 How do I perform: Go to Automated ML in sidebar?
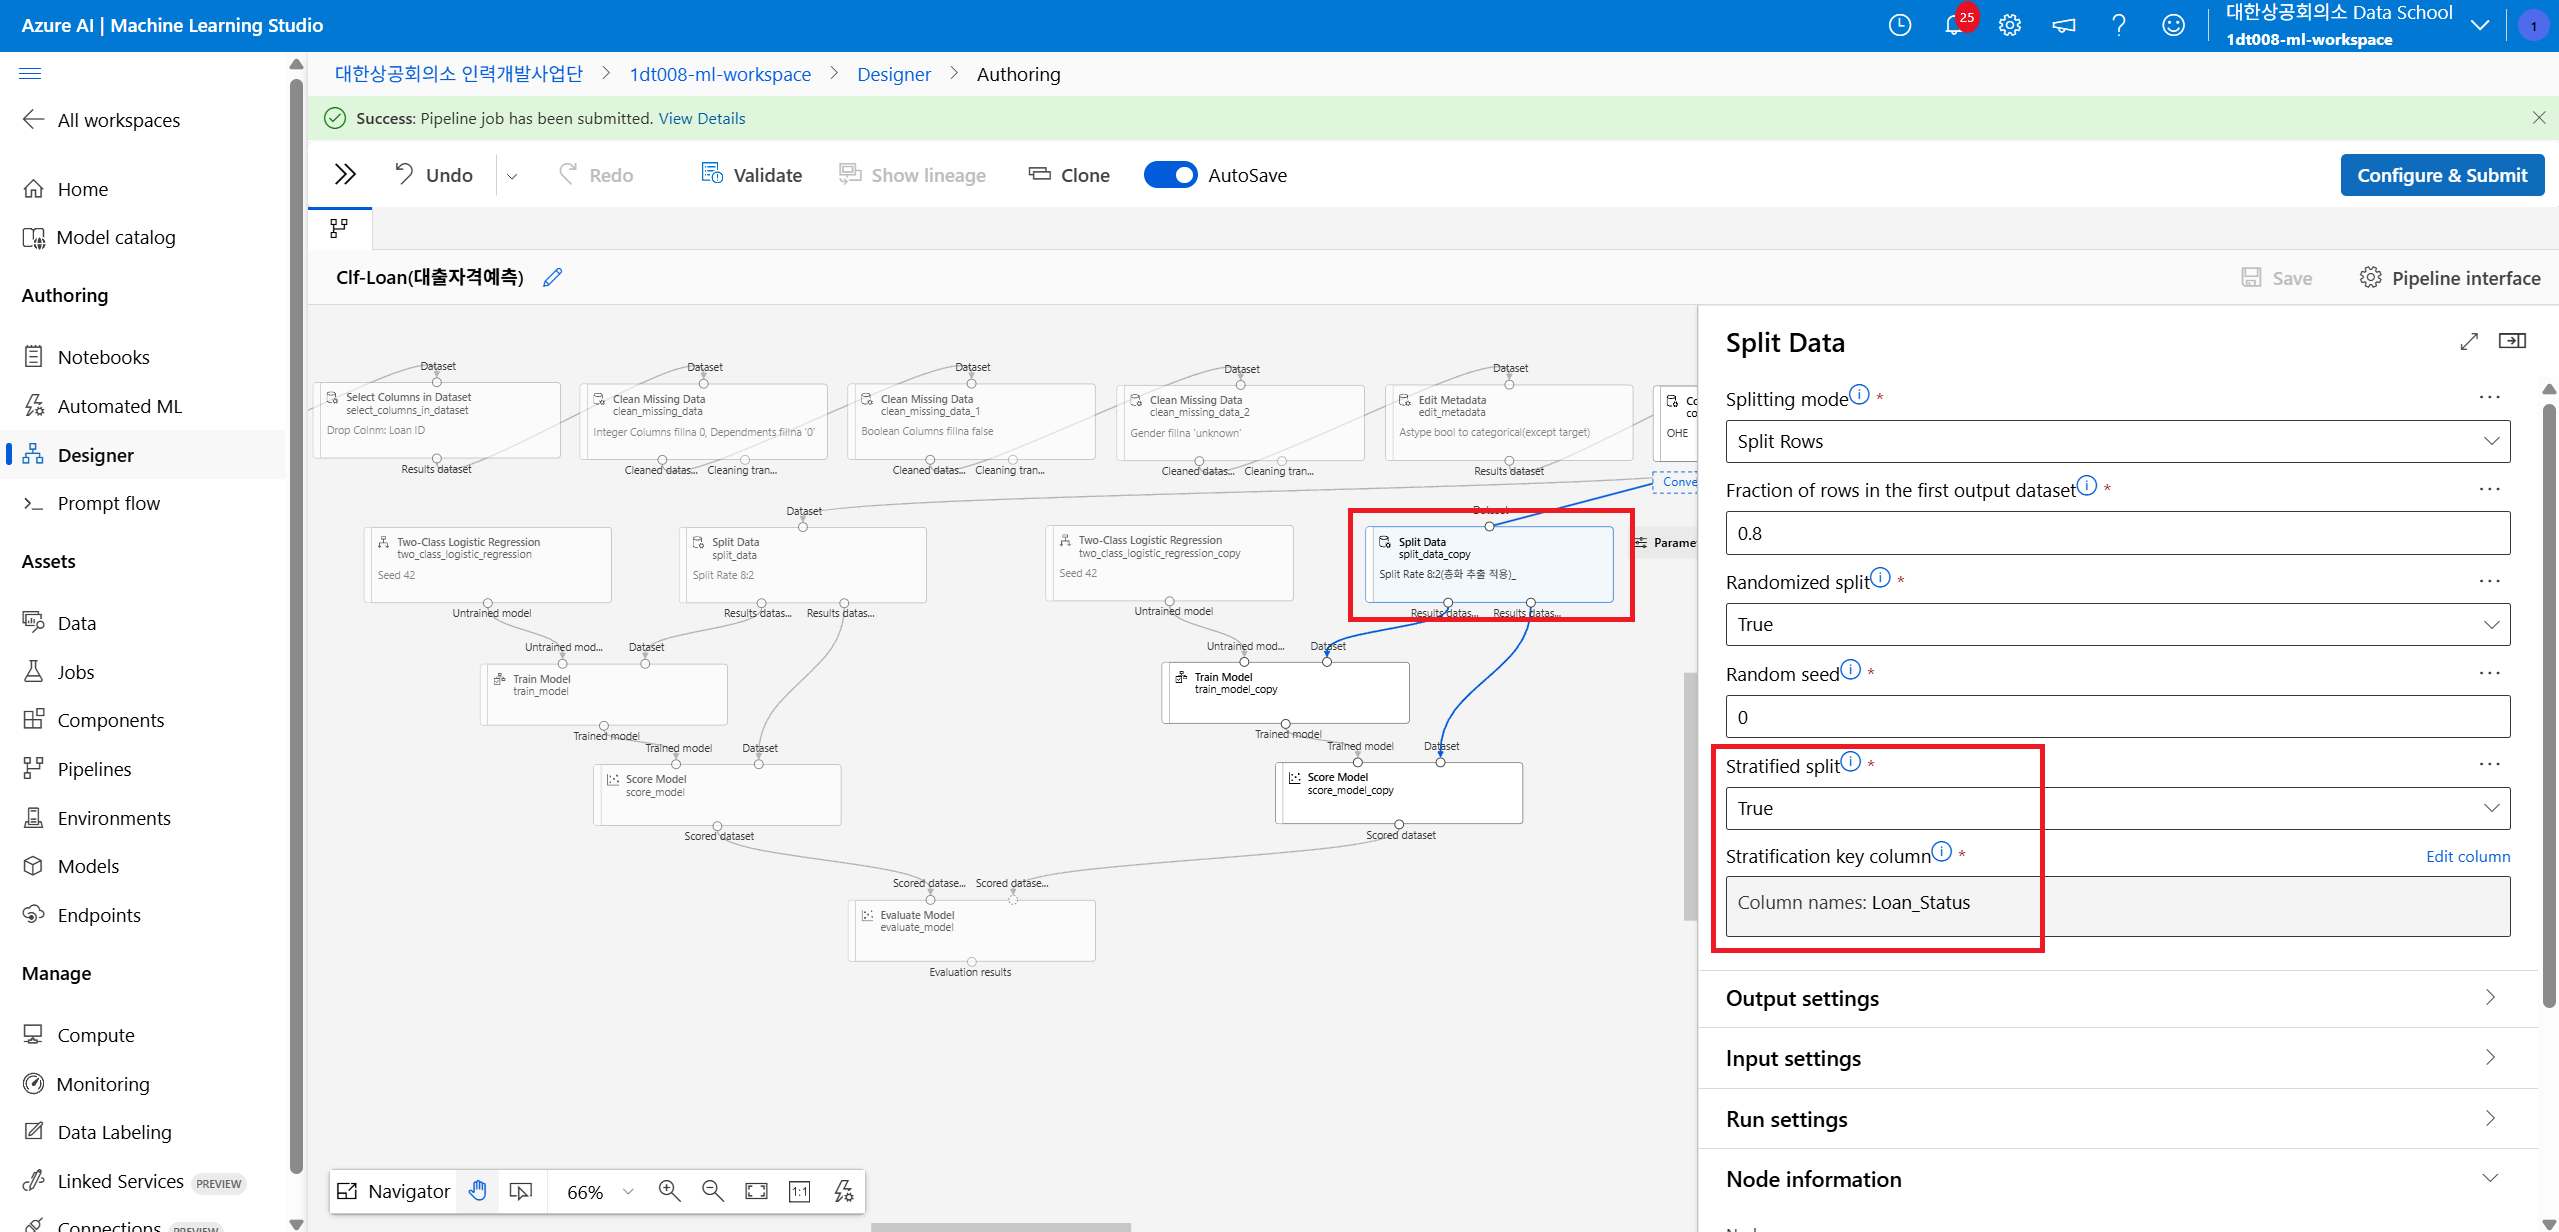click(x=119, y=406)
